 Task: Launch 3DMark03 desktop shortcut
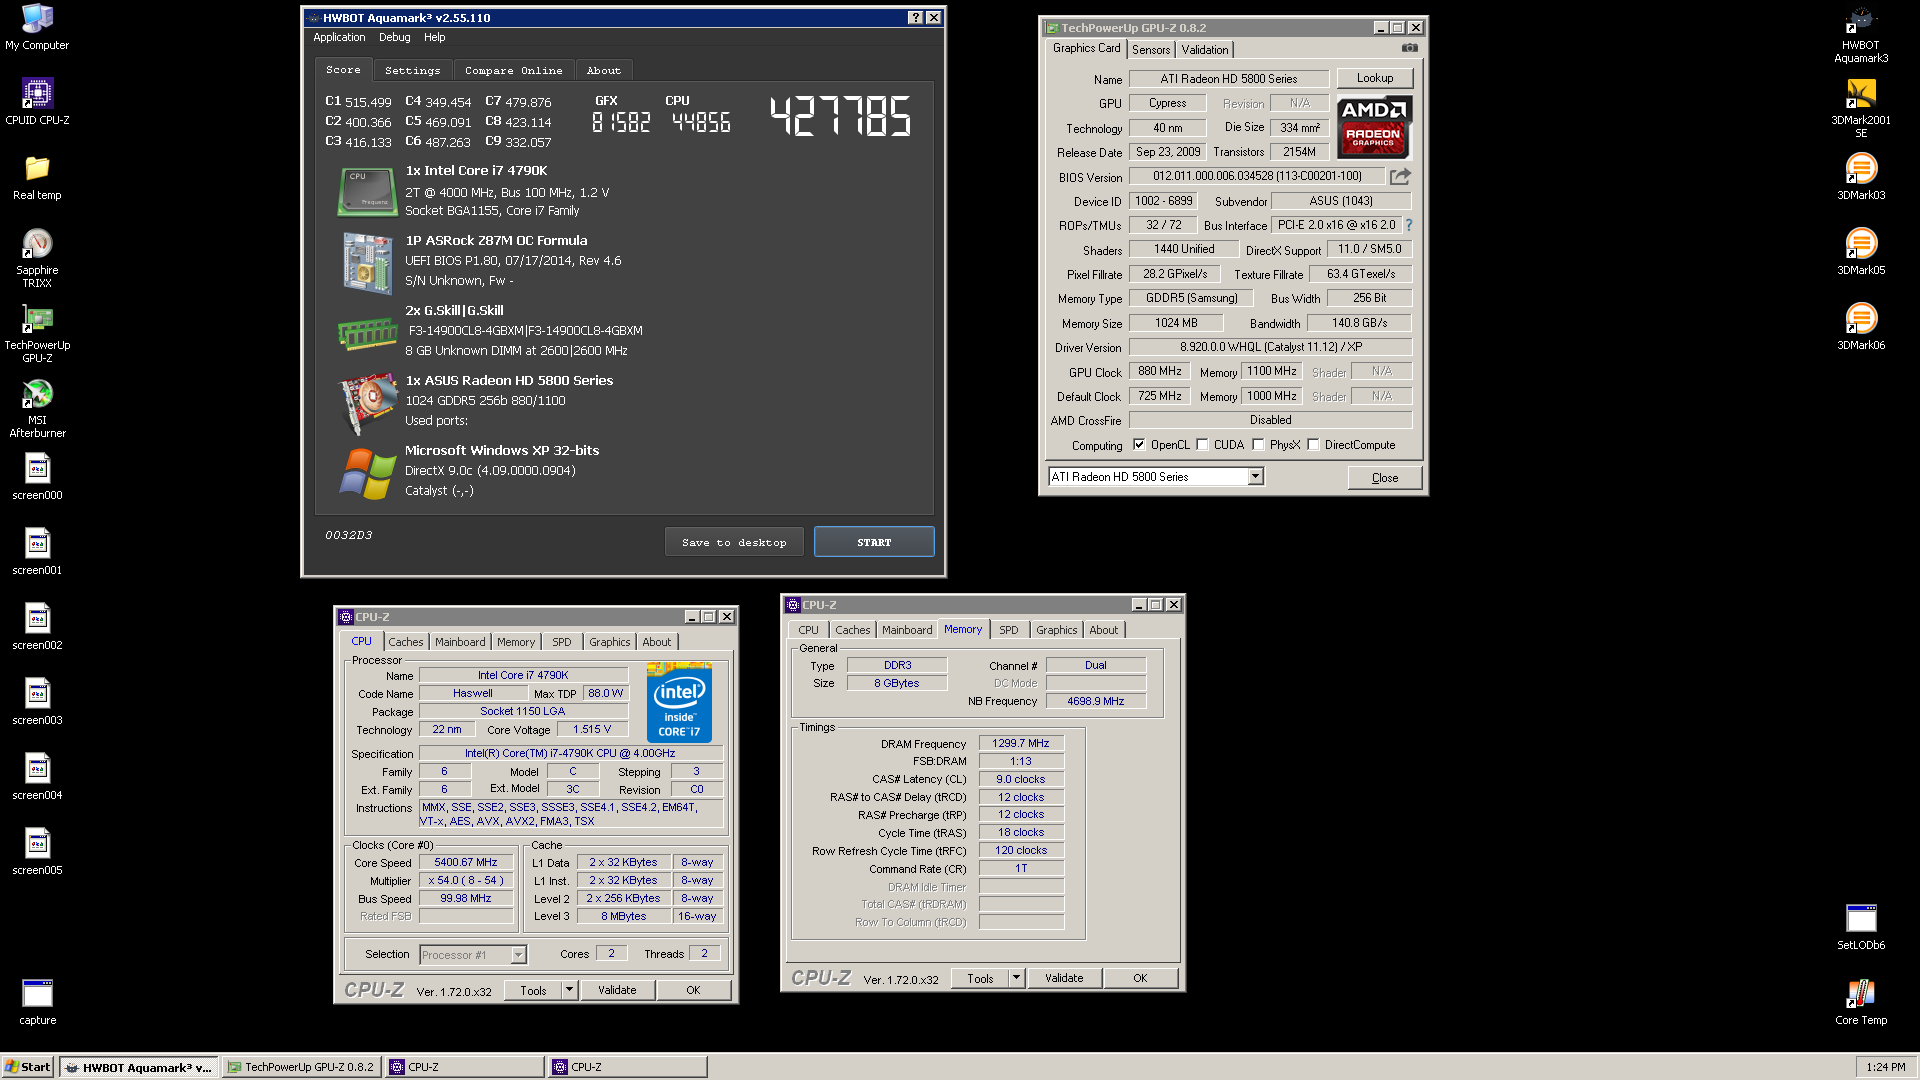1861,177
